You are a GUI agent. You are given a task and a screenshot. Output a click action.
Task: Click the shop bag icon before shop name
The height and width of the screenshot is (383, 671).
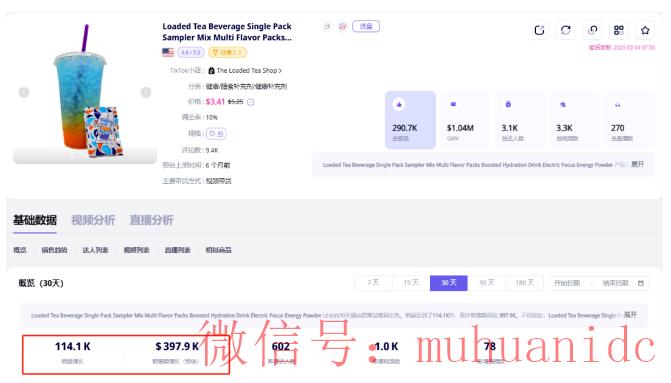(211, 71)
